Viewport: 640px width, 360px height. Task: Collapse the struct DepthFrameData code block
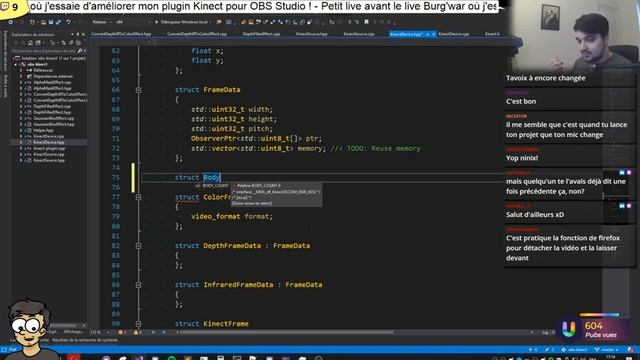pyautogui.click(x=138, y=246)
